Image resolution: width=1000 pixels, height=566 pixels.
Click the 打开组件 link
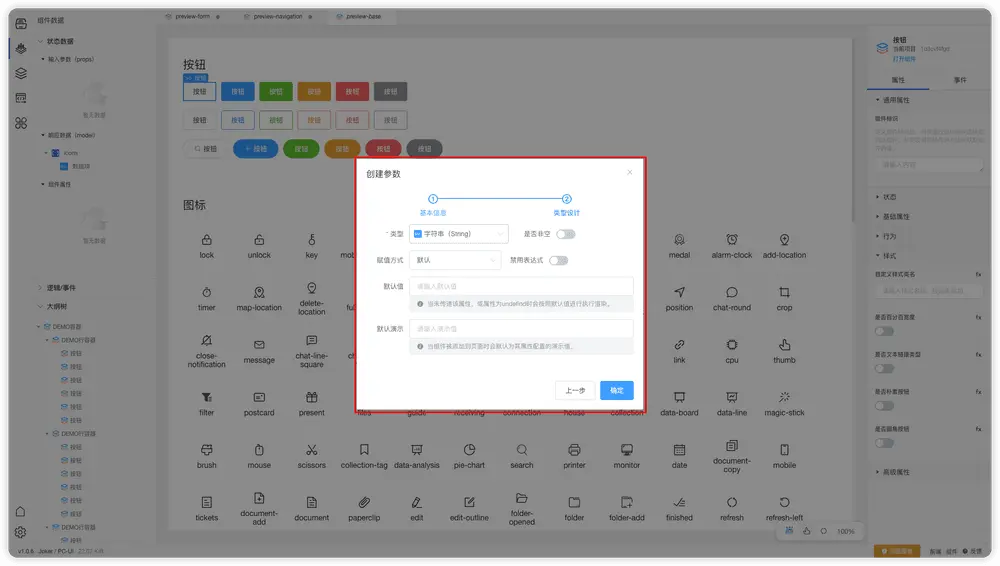(904, 59)
